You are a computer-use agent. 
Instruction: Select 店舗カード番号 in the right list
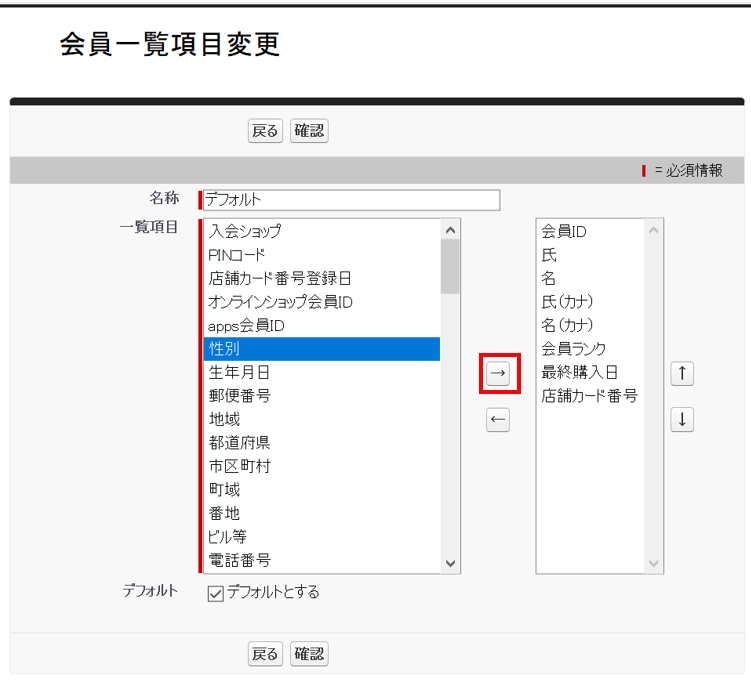tap(589, 396)
